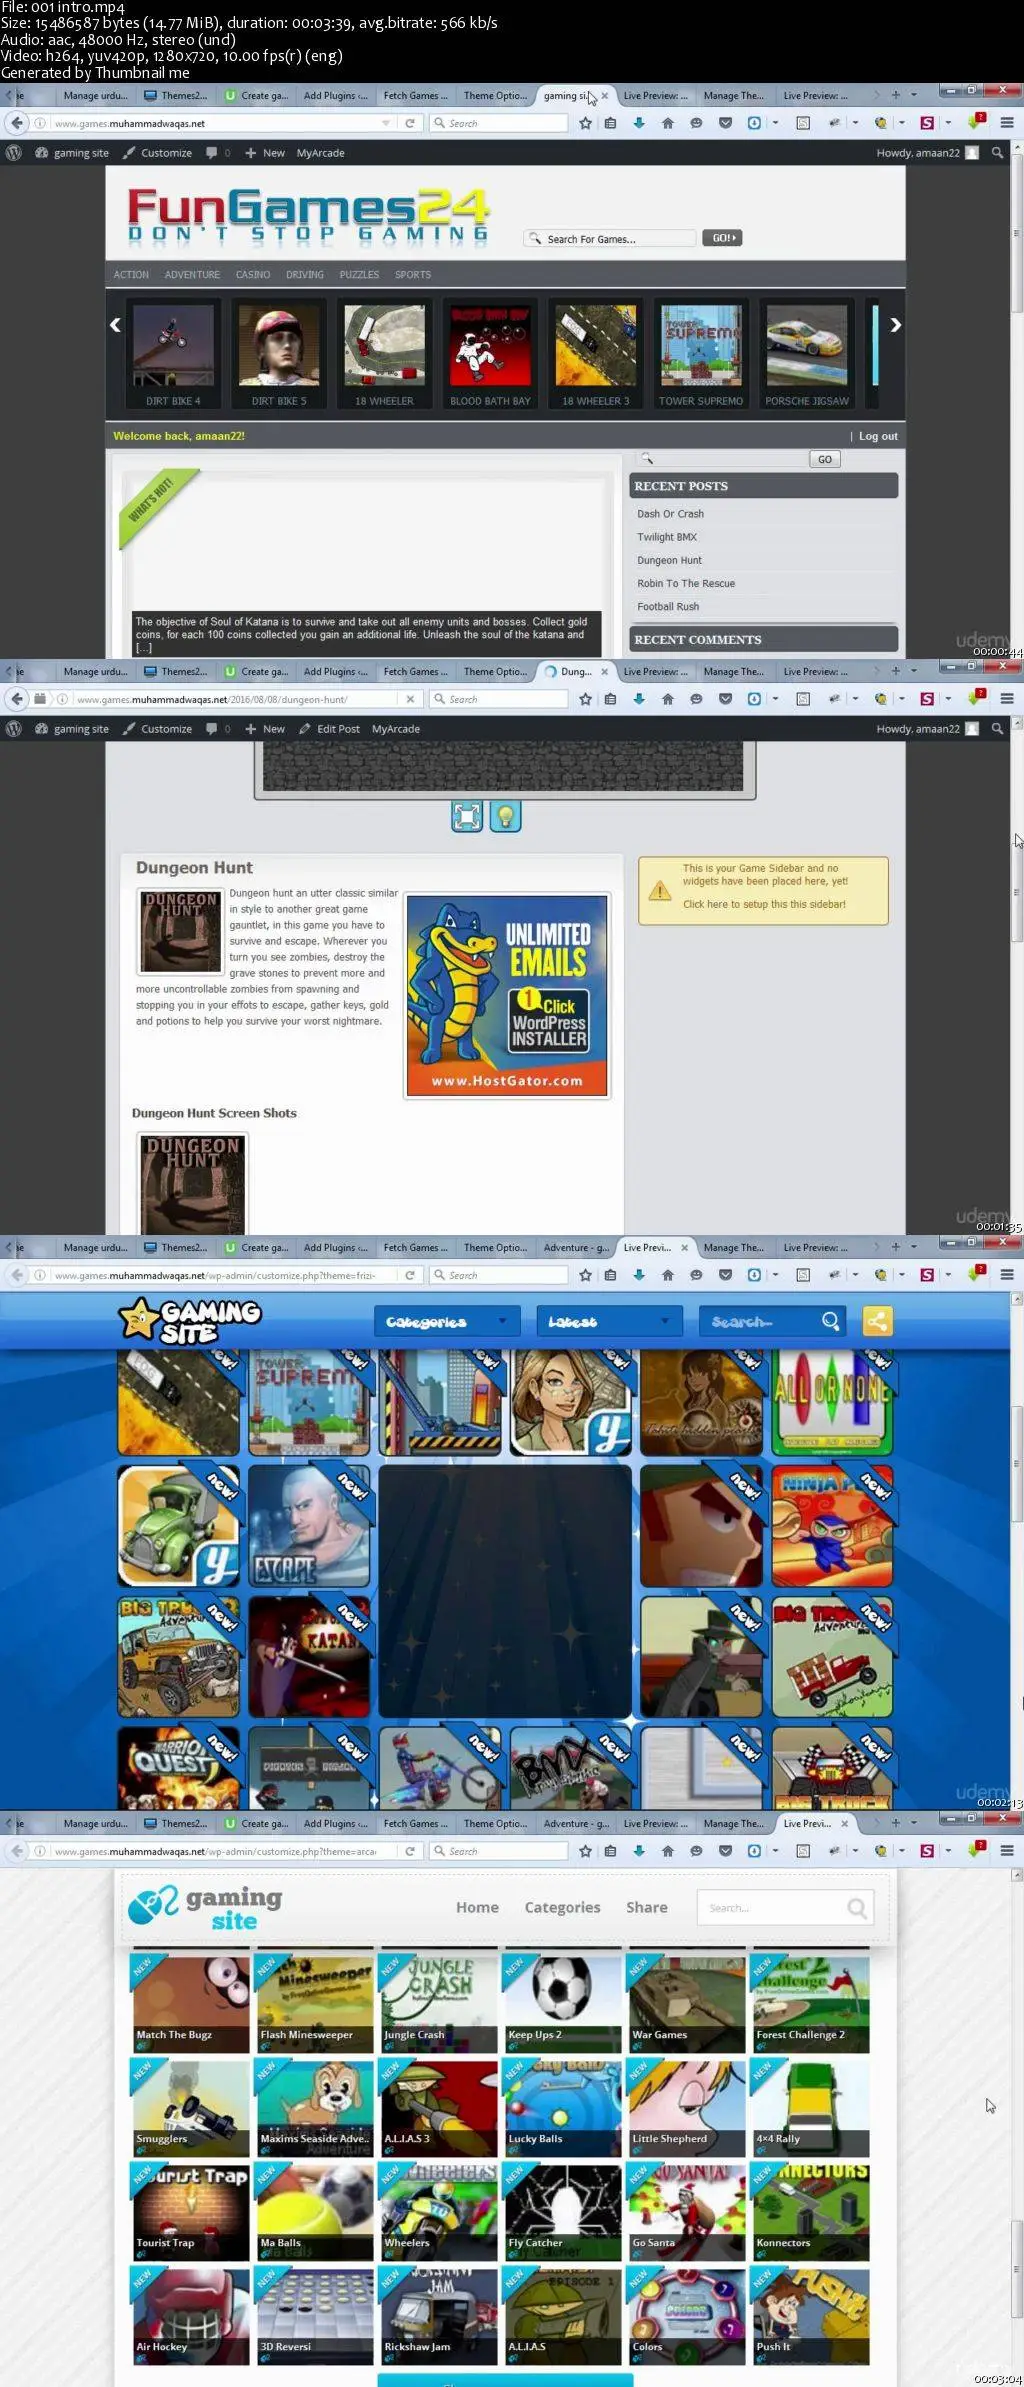
Task: Click bookmark star in the FunGames24 window toolbar
Action: click(x=586, y=123)
